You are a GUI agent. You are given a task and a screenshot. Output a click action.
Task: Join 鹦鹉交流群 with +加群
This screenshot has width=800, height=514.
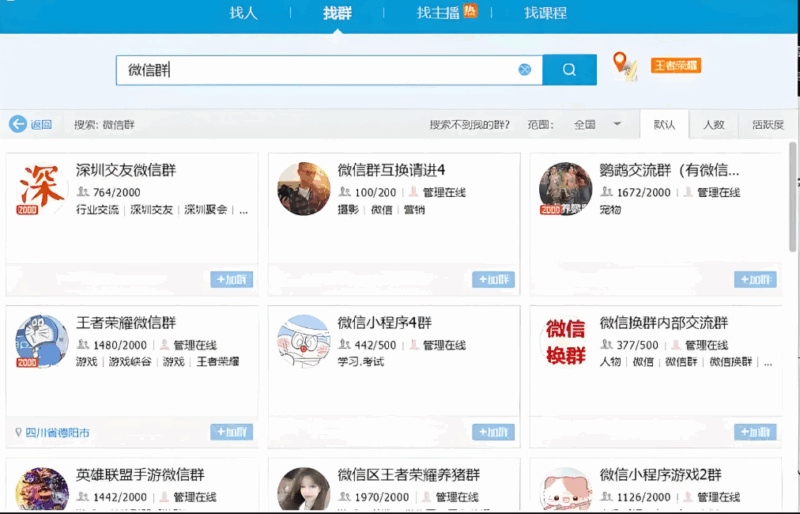[755, 279]
